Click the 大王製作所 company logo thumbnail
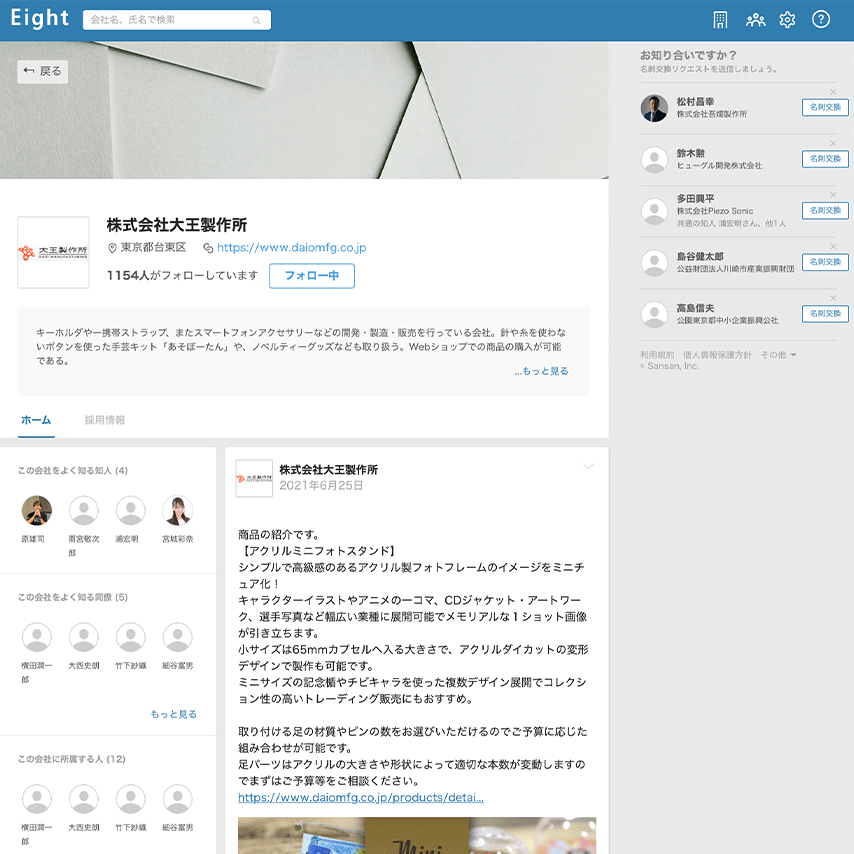 (53, 252)
